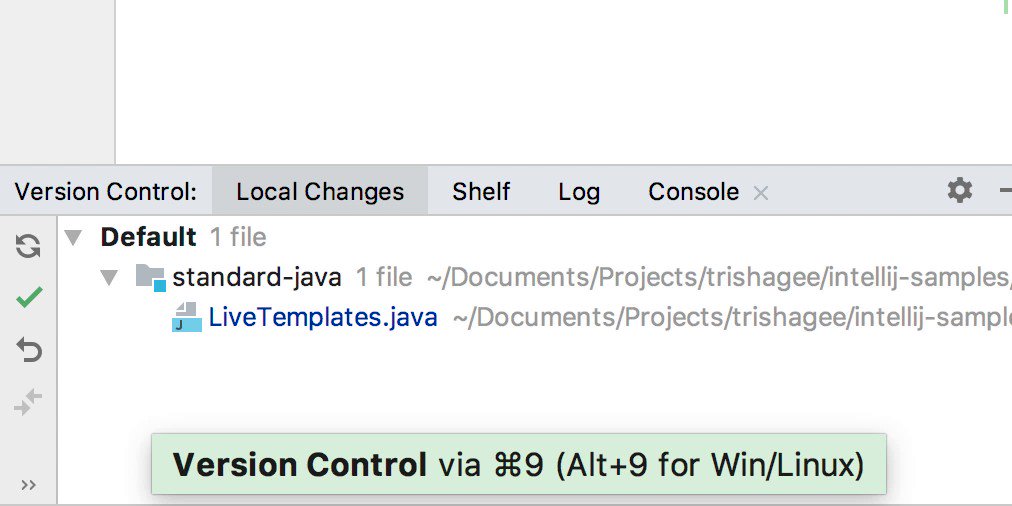The height and width of the screenshot is (506, 1012).
Task: Click the Refresh changes icon
Action: [x=28, y=247]
